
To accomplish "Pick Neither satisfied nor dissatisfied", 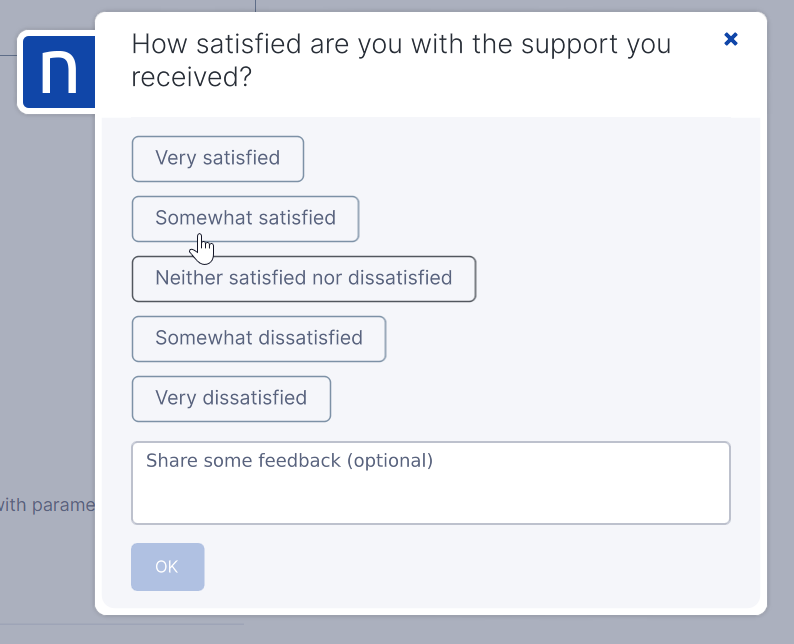I will (x=304, y=278).
